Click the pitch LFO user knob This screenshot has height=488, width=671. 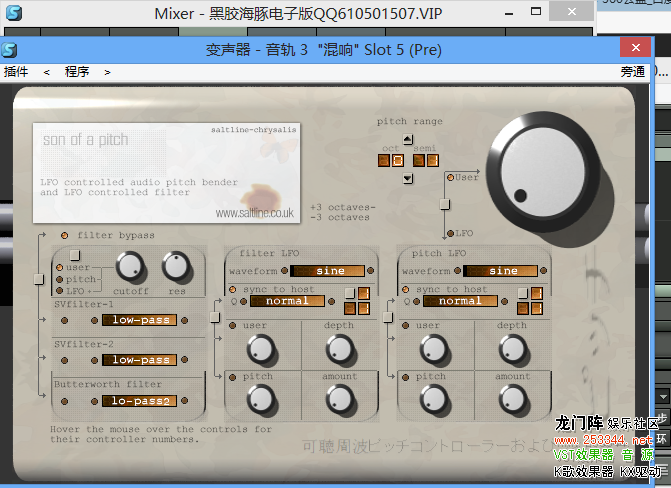coord(434,349)
